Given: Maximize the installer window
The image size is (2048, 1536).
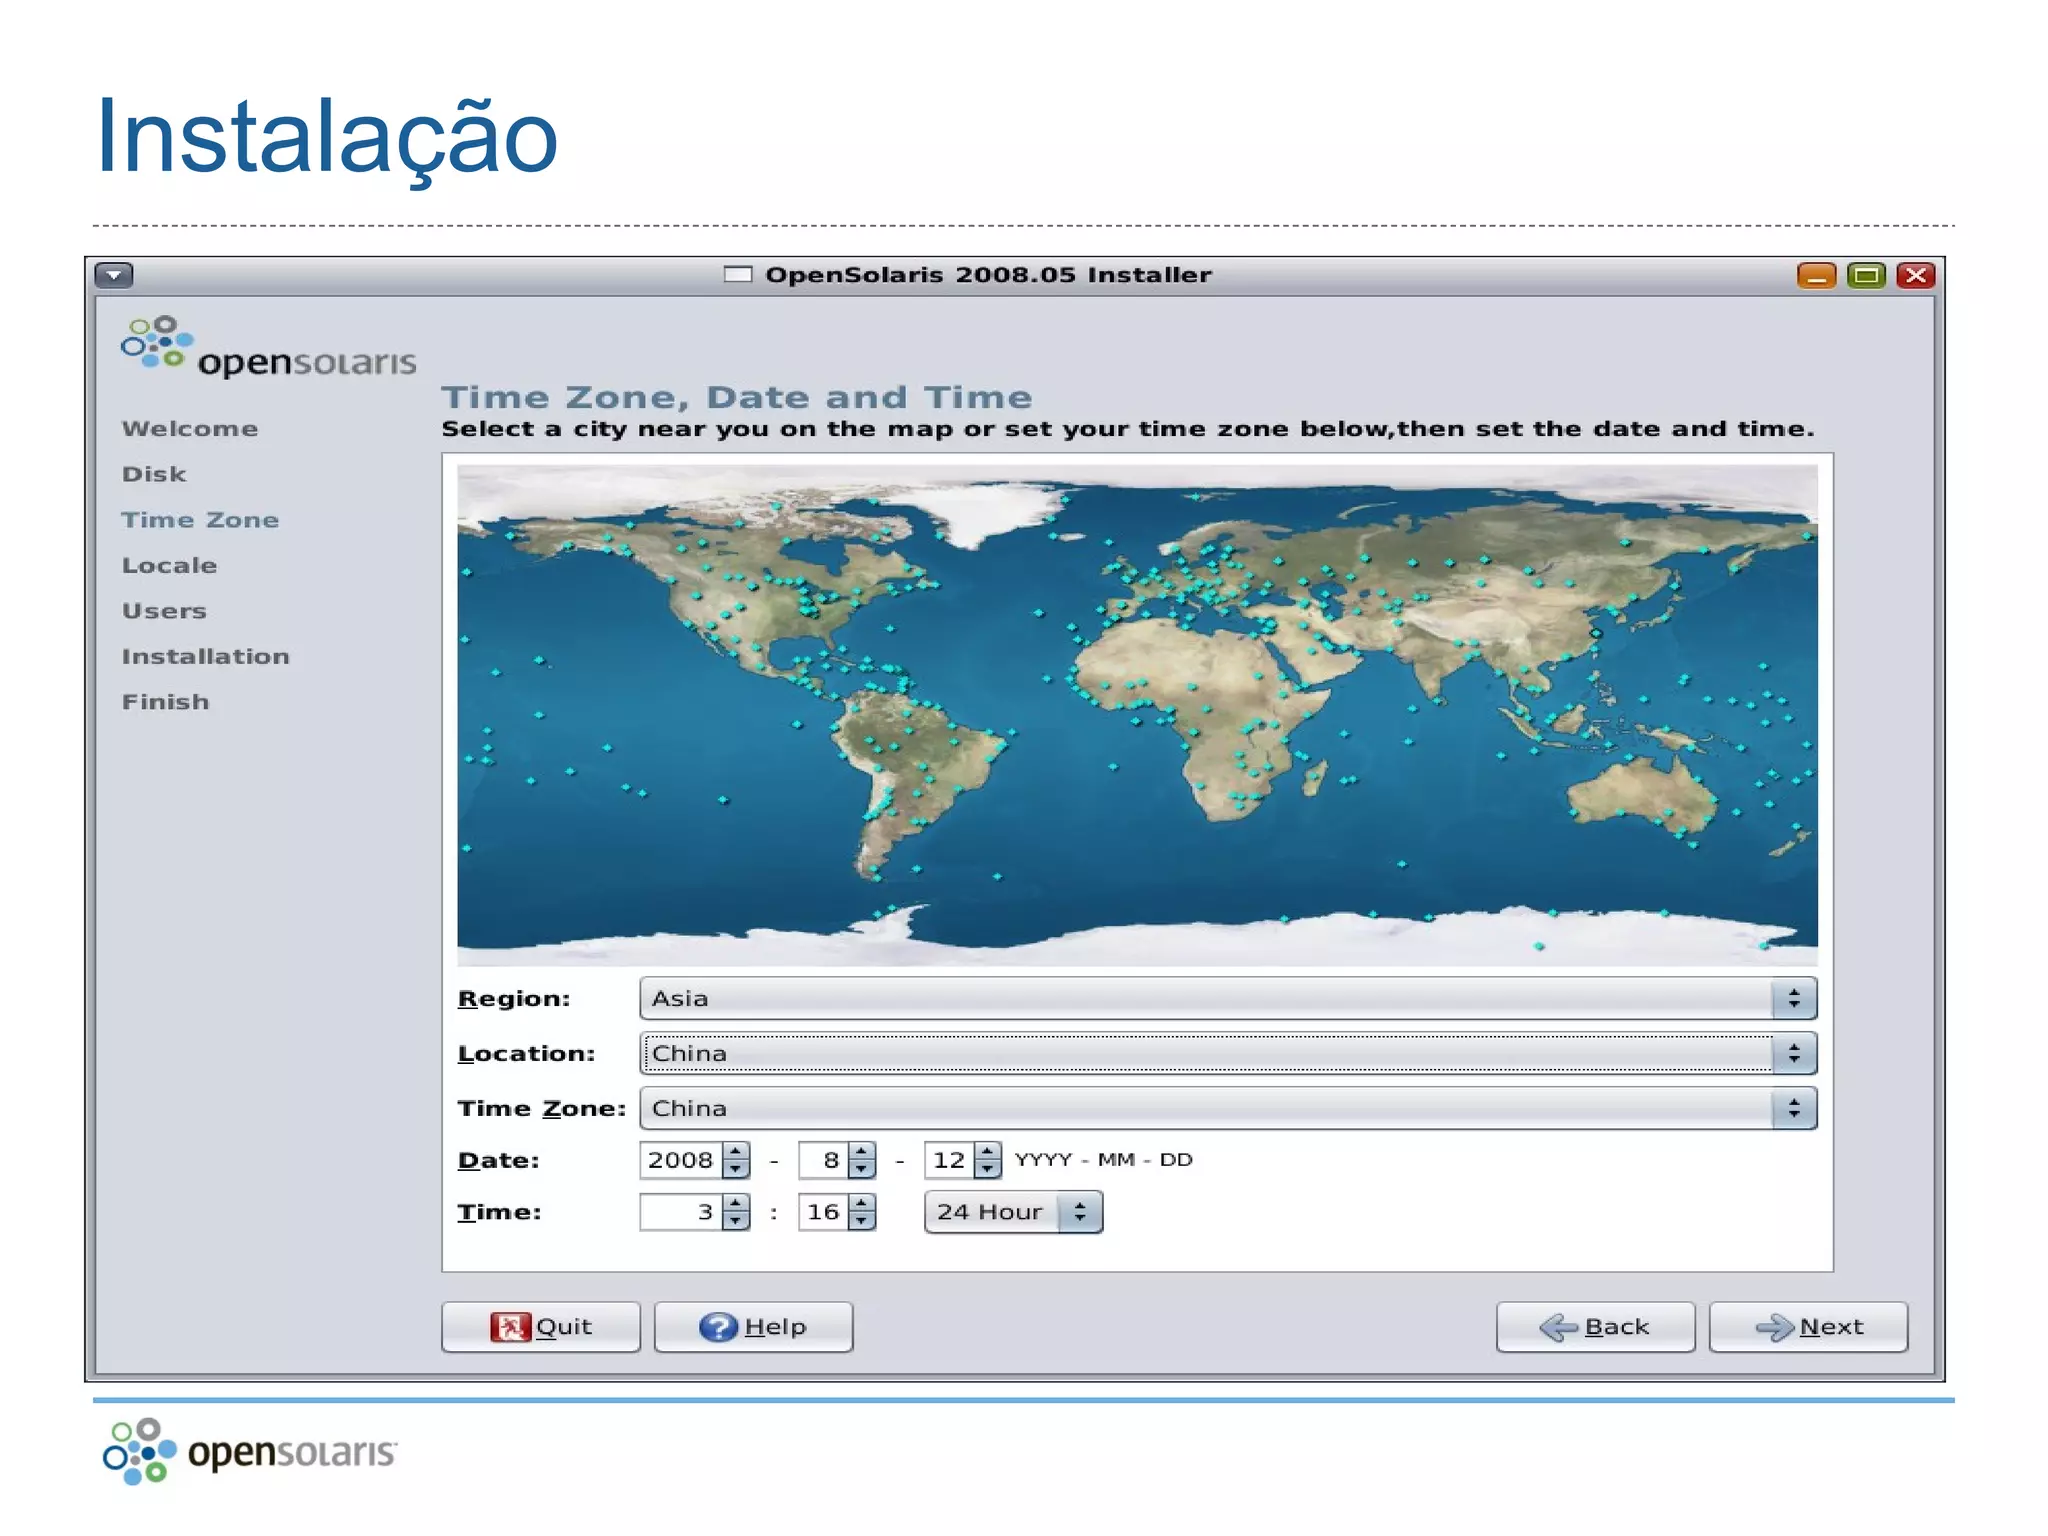Looking at the screenshot, I should click(1866, 275).
